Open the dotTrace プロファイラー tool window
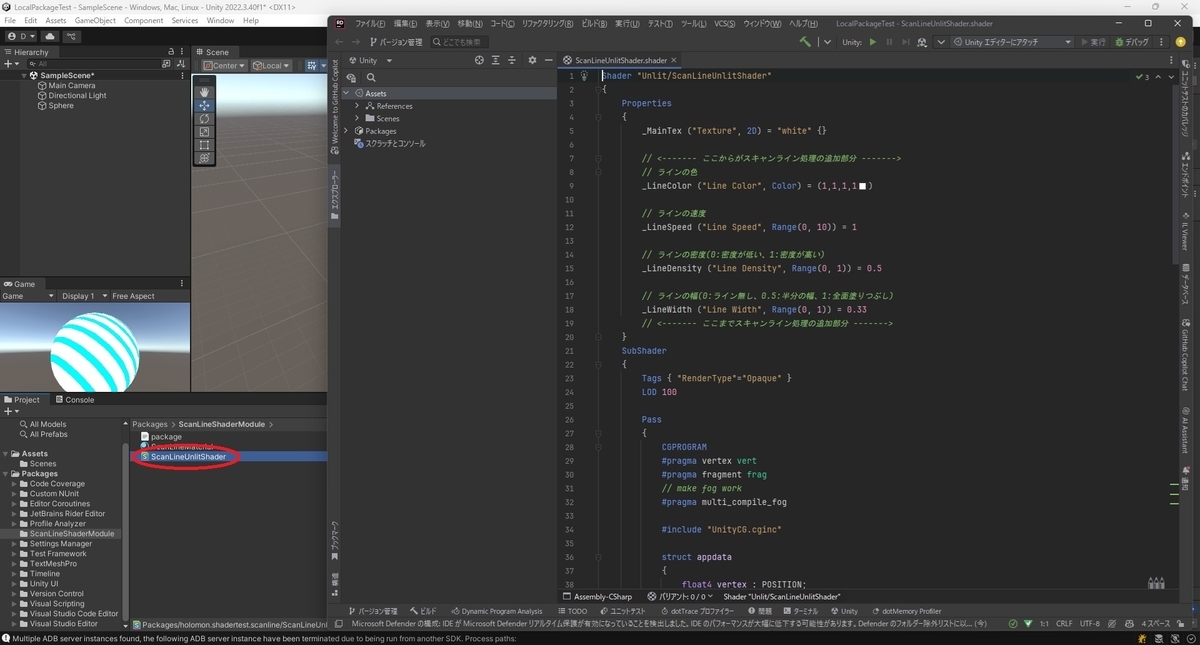Image resolution: width=1200 pixels, height=645 pixels. coord(697,610)
